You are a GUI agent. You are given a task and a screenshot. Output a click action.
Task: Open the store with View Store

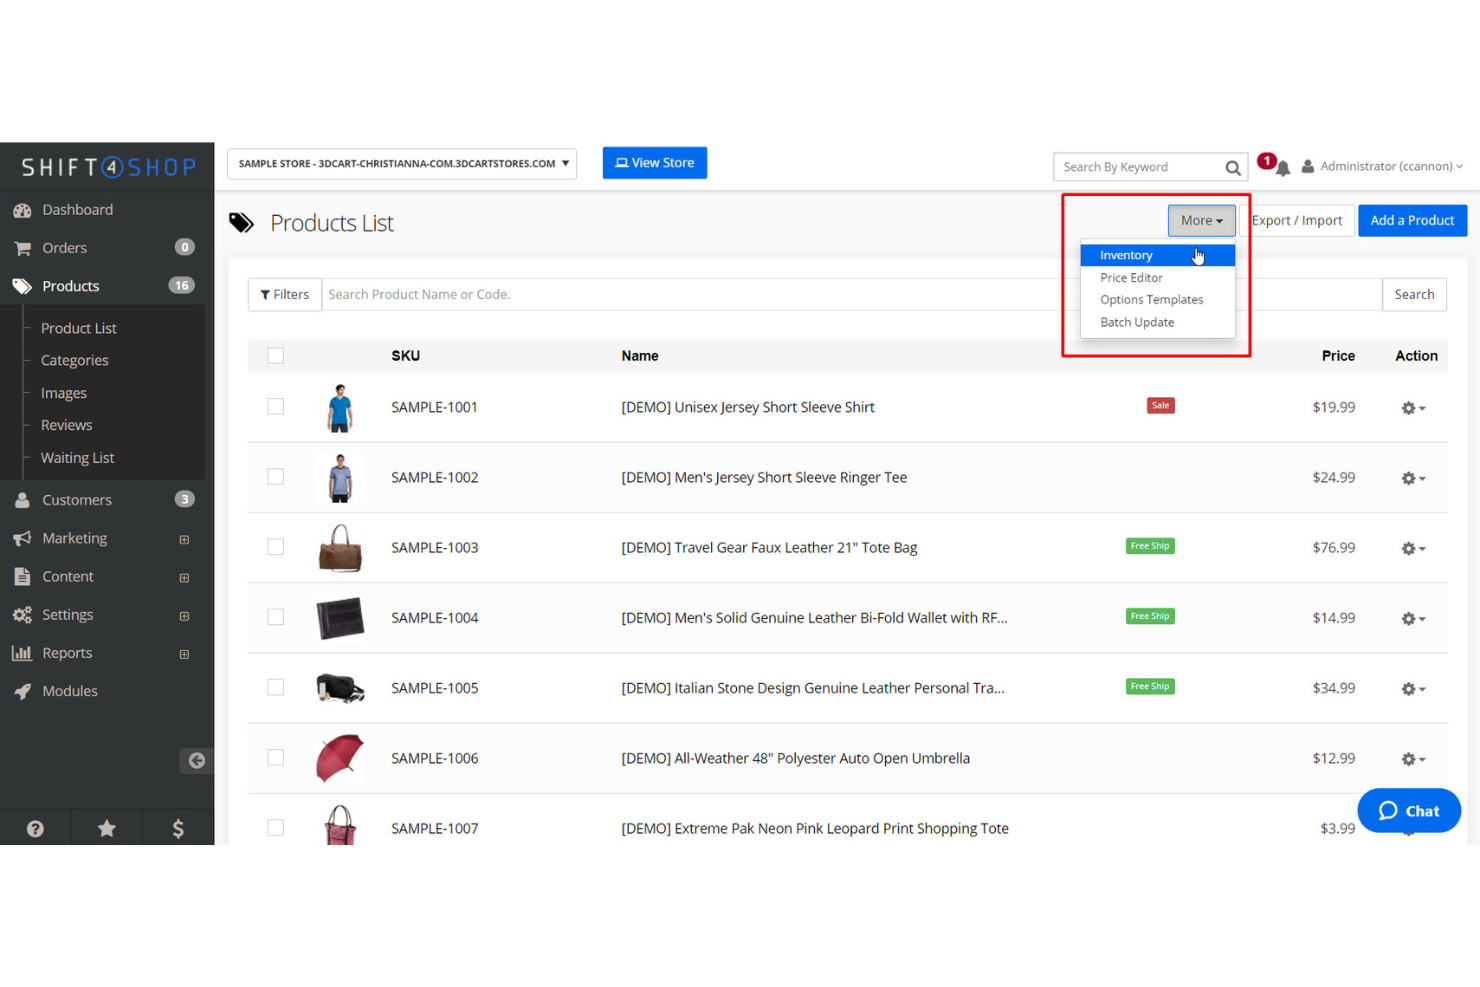654,162
